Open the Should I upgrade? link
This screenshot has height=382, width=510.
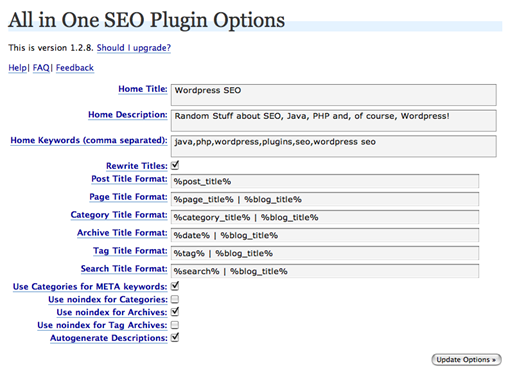click(x=134, y=48)
